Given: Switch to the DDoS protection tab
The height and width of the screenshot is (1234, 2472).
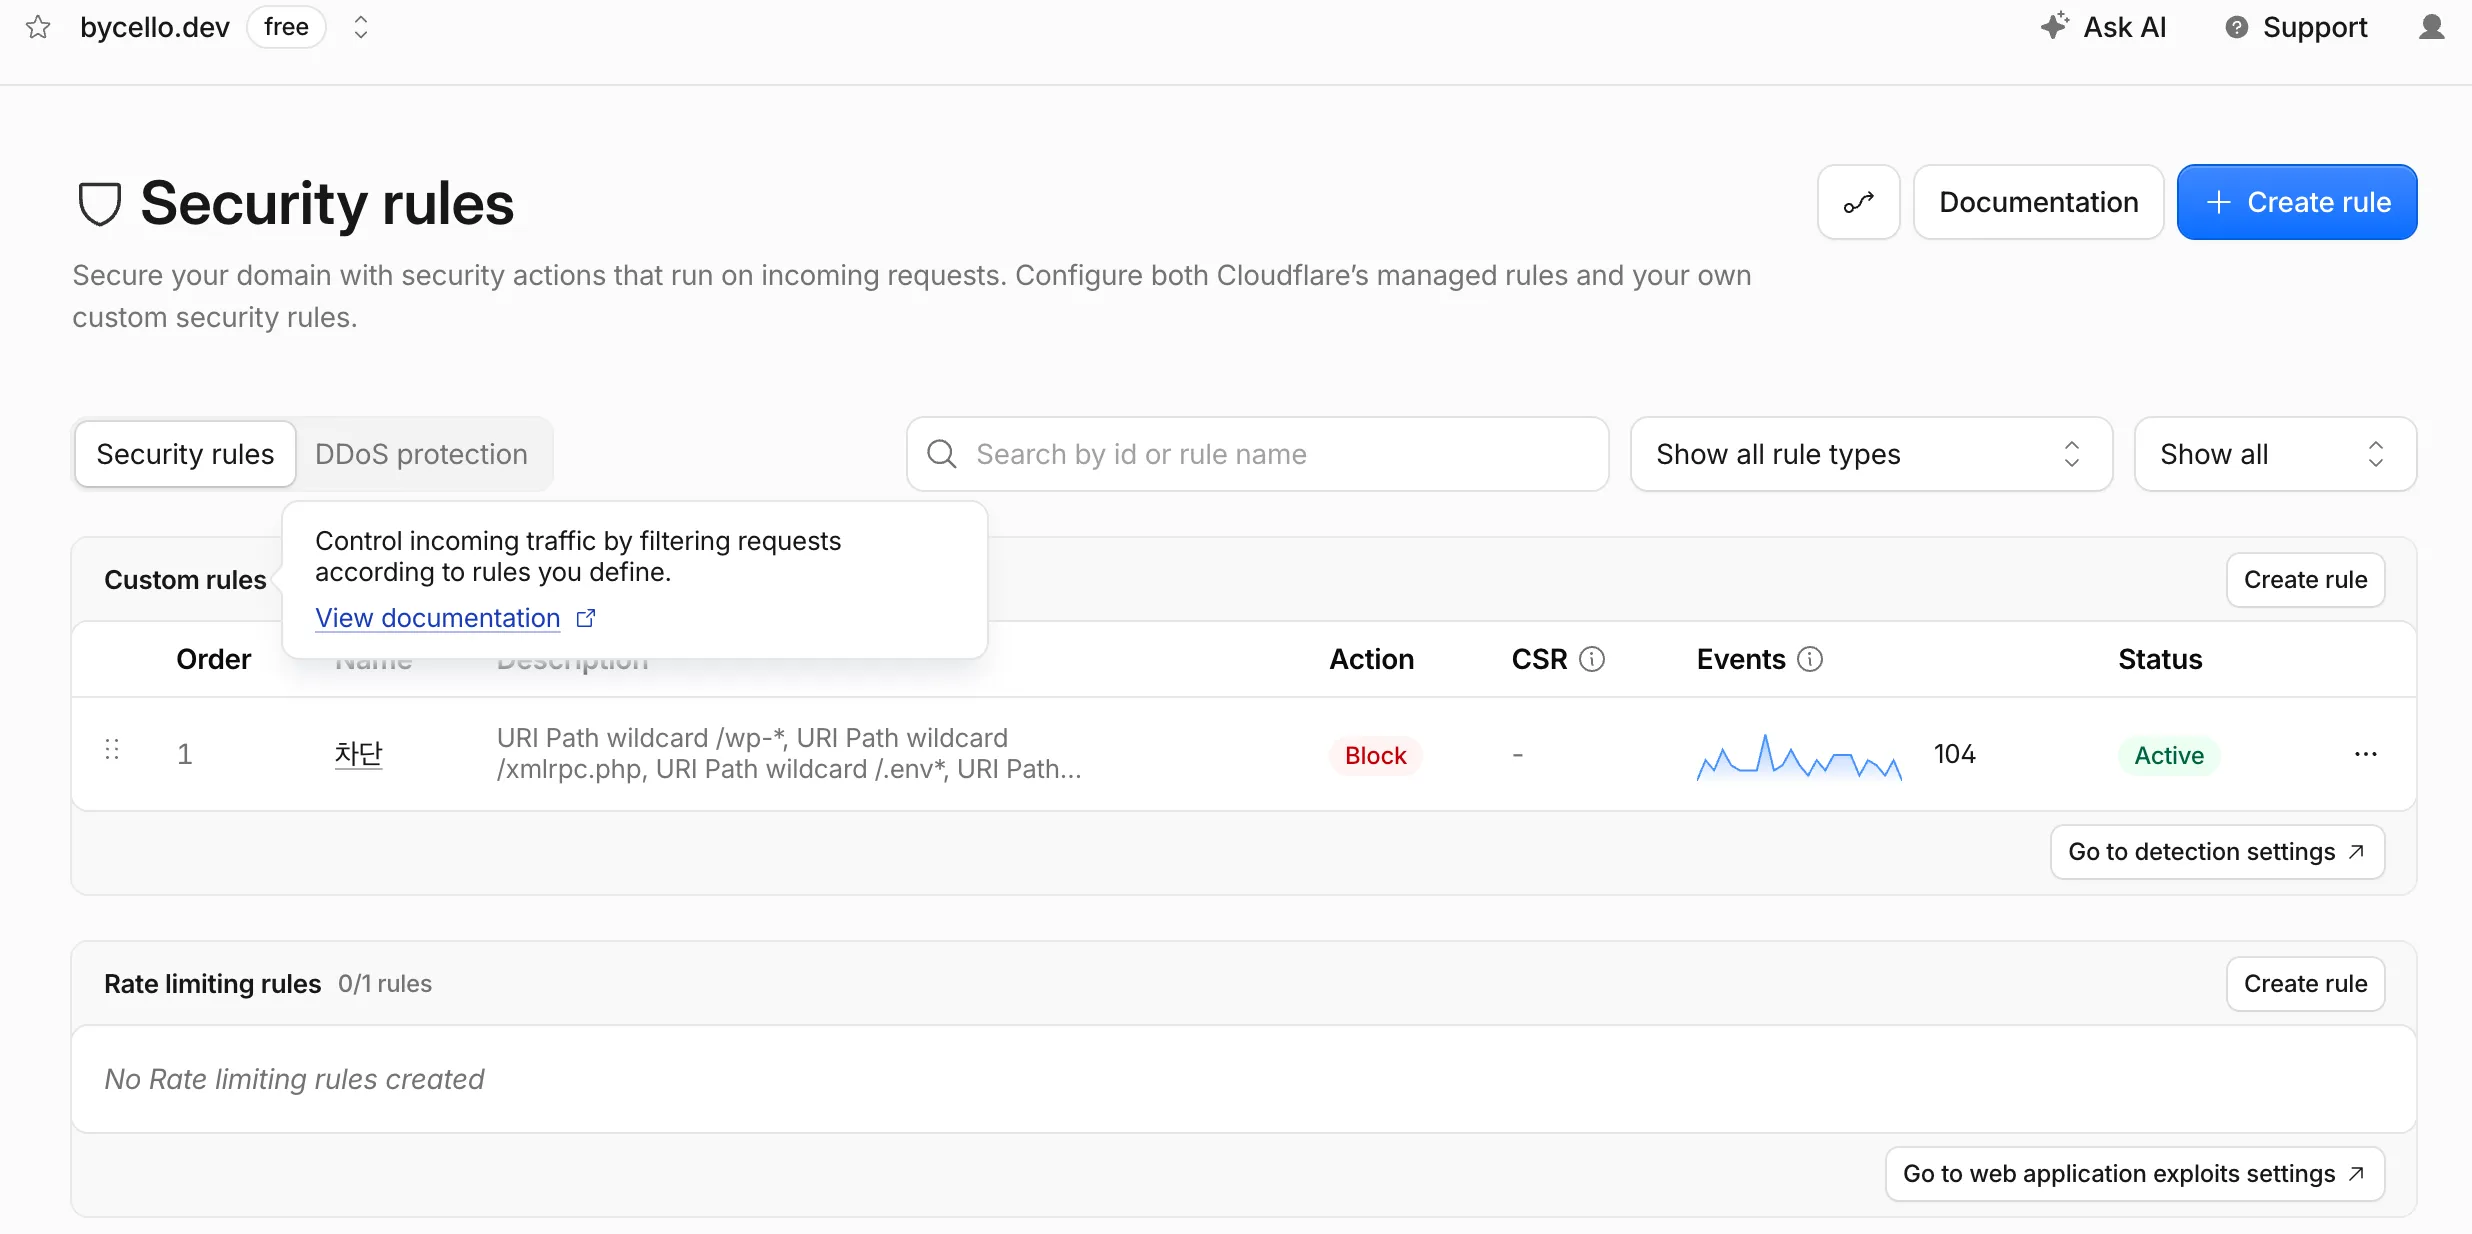Looking at the screenshot, I should tap(421, 454).
